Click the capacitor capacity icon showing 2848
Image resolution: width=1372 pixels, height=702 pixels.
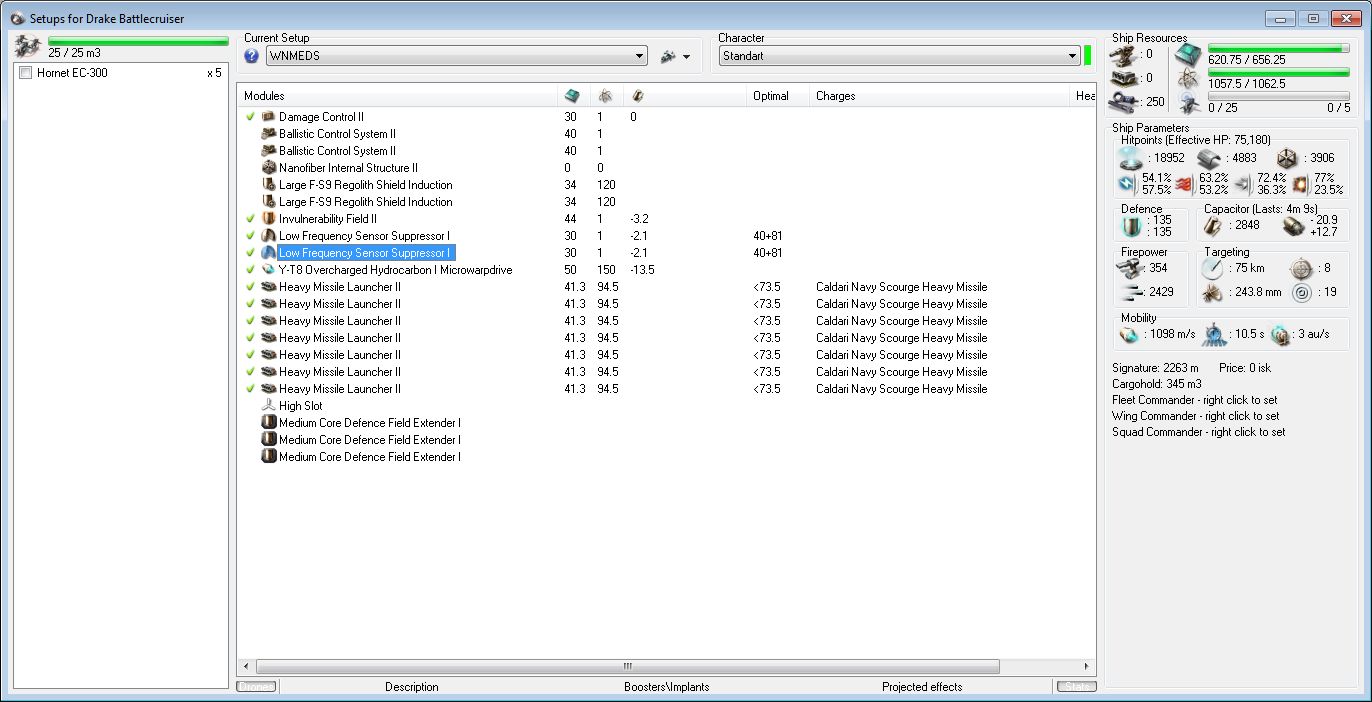point(1215,226)
